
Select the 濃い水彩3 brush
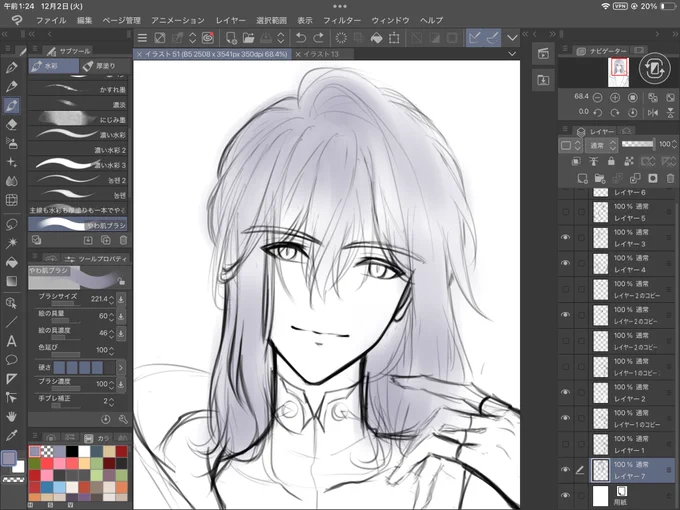click(78, 164)
